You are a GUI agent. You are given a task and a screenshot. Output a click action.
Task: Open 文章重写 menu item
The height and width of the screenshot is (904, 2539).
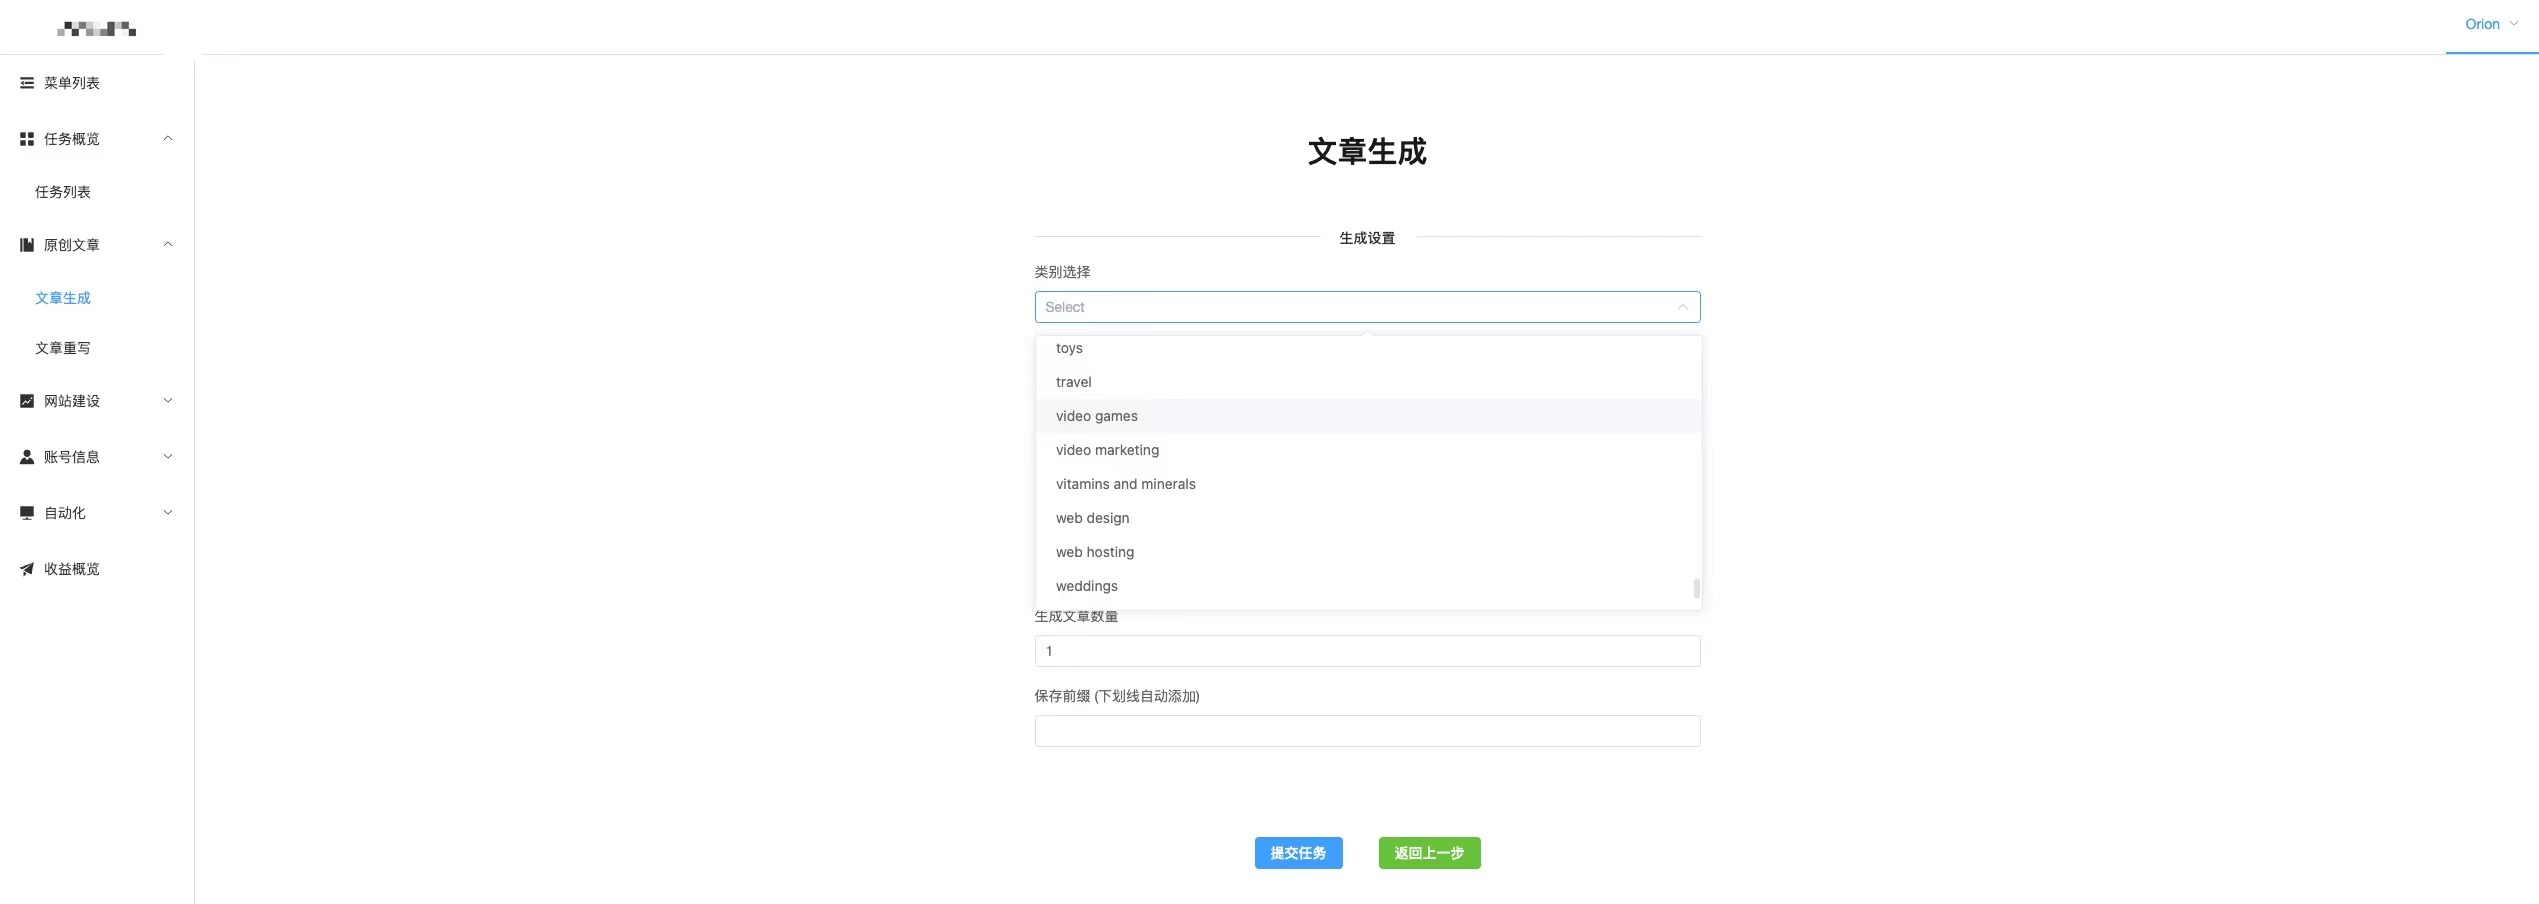63,348
